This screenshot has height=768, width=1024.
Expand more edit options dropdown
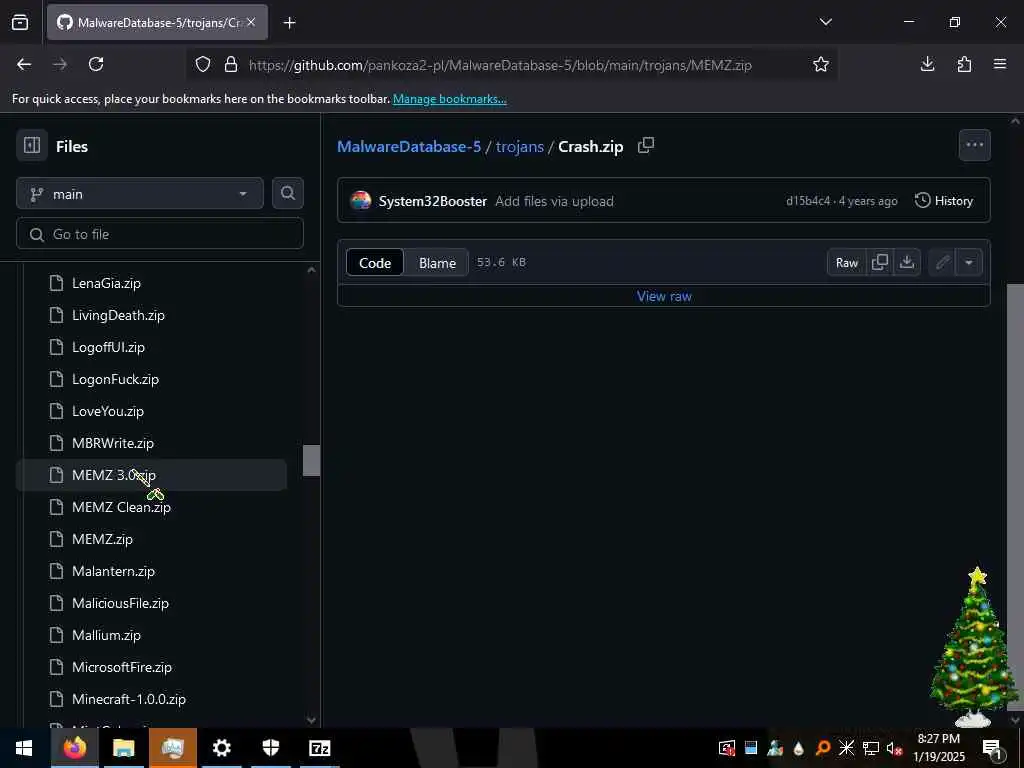pyautogui.click(x=968, y=263)
